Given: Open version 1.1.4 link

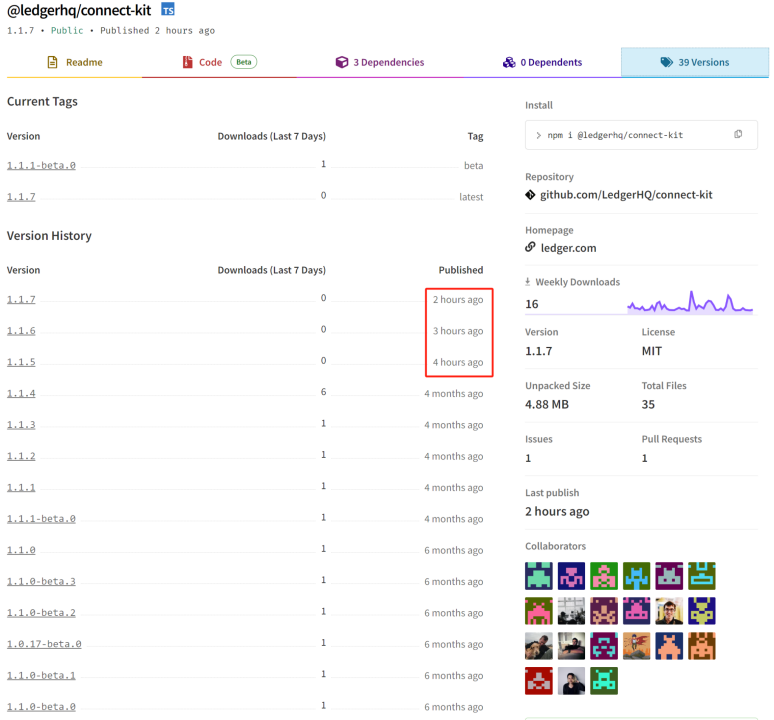Looking at the screenshot, I should tap(21, 393).
